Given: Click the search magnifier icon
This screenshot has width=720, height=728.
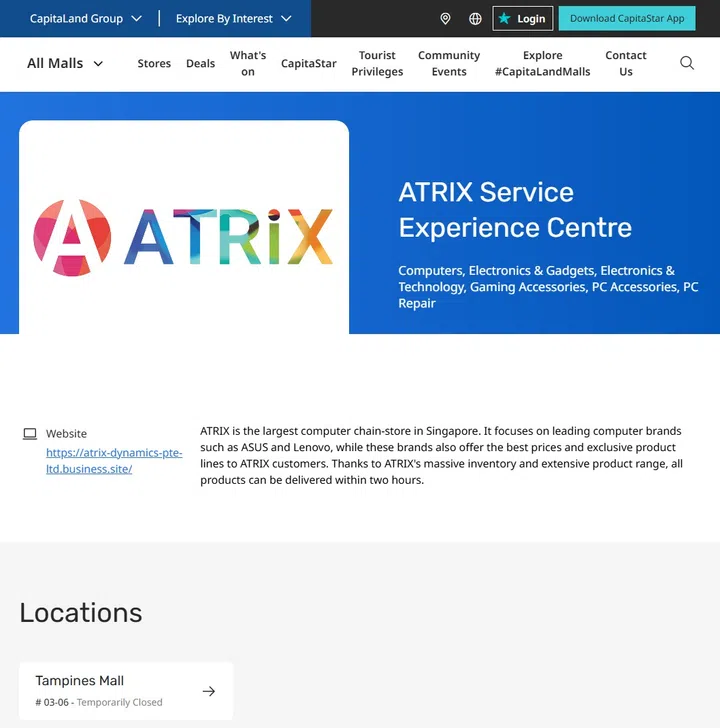Looking at the screenshot, I should pos(687,63).
